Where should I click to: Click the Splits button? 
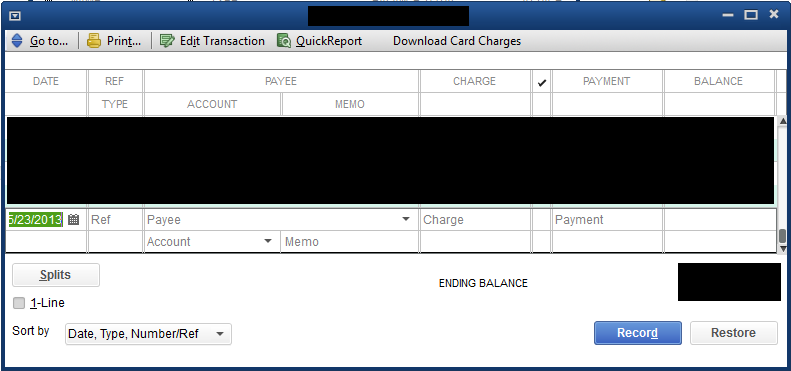(x=56, y=275)
